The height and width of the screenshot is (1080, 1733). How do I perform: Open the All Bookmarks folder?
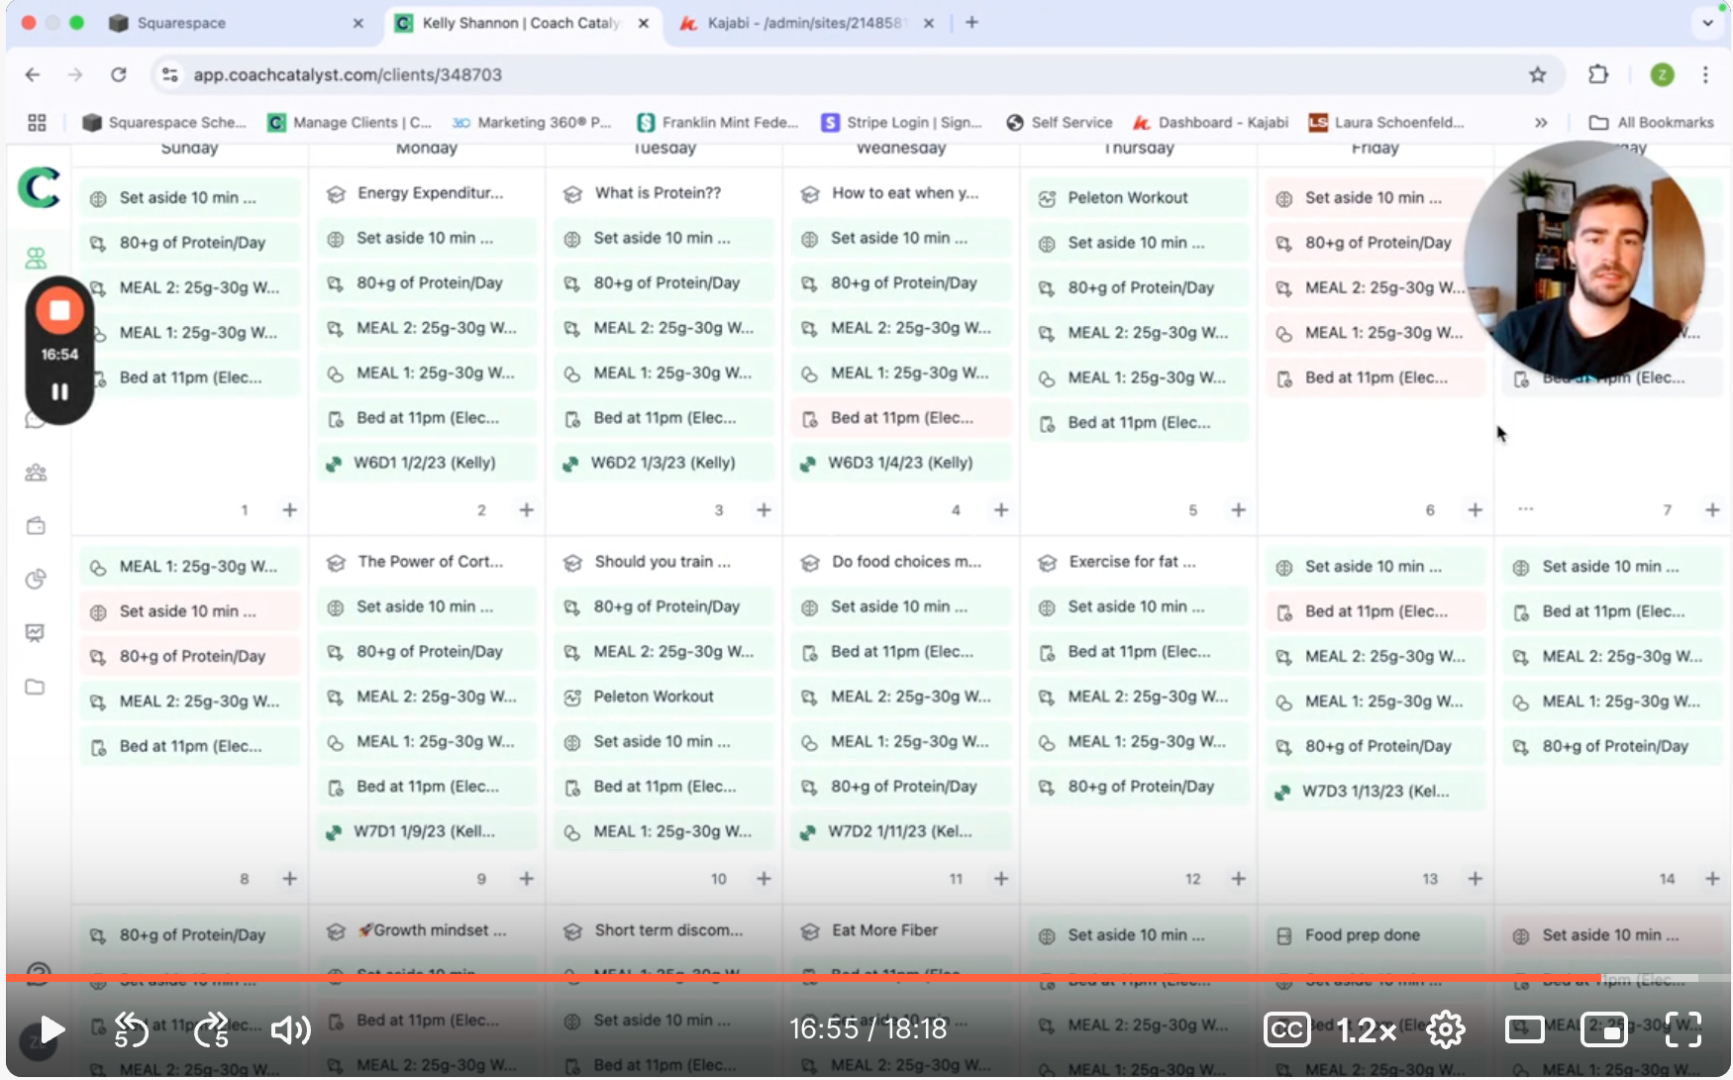[x=1651, y=122]
